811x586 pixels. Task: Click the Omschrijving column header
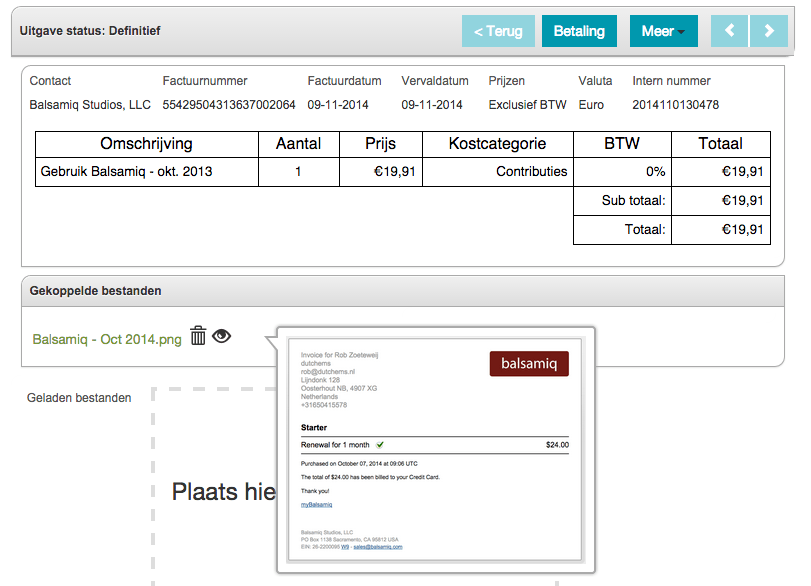click(147, 144)
